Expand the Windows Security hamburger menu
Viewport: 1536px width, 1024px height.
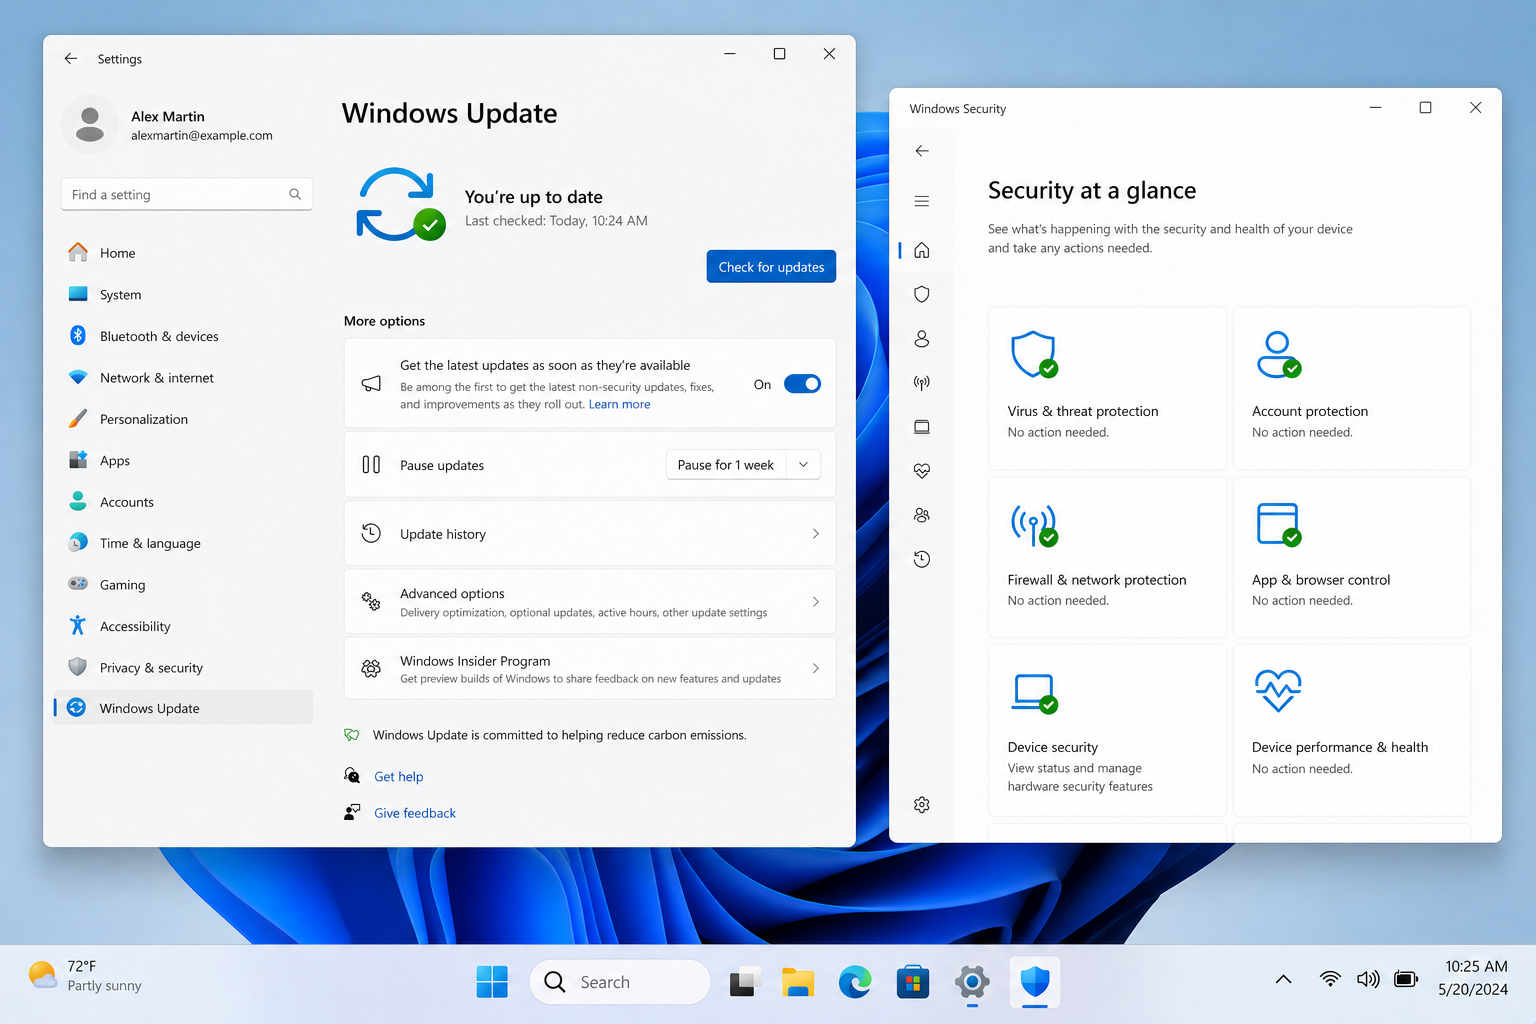click(921, 201)
